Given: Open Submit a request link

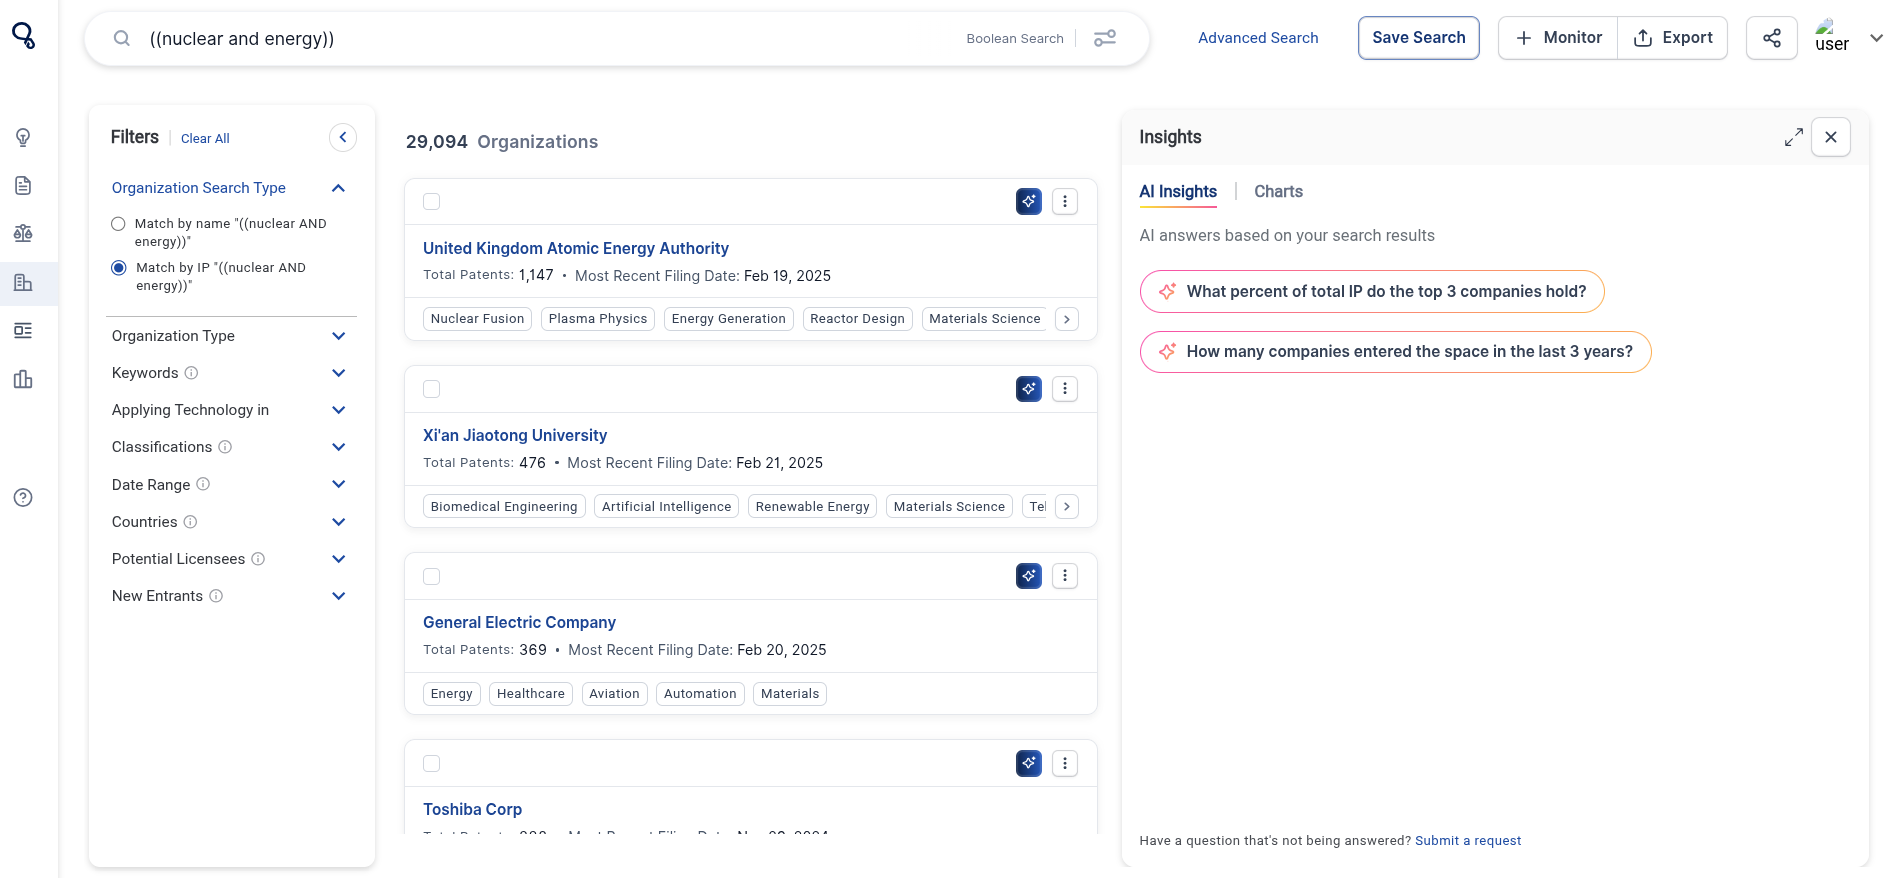Looking at the screenshot, I should [x=1468, y=841].
